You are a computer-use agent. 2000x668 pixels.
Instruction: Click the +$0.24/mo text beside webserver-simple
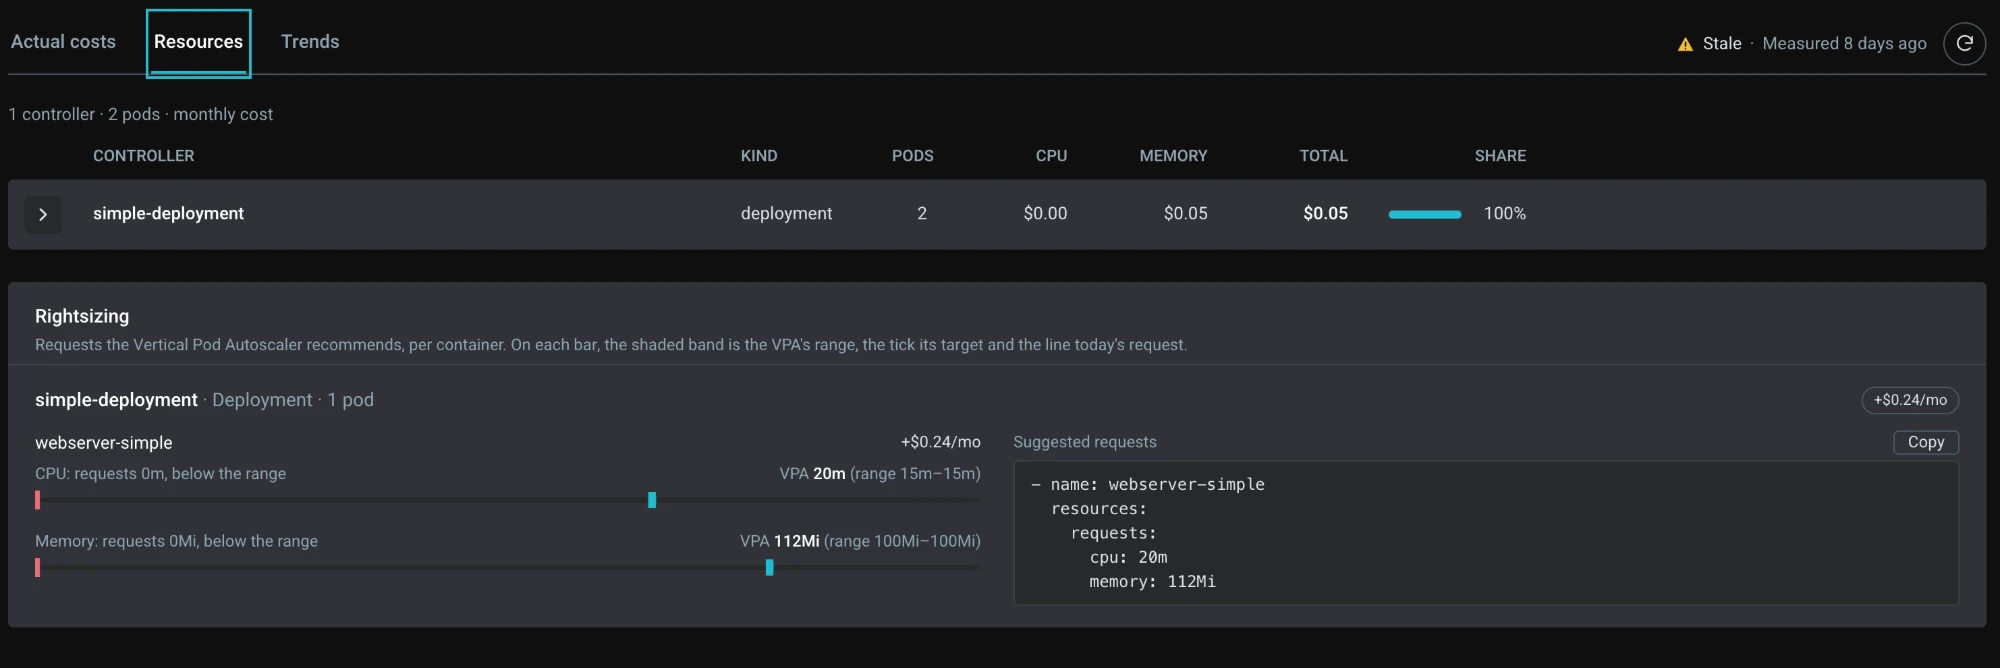(x=940, y=442)
